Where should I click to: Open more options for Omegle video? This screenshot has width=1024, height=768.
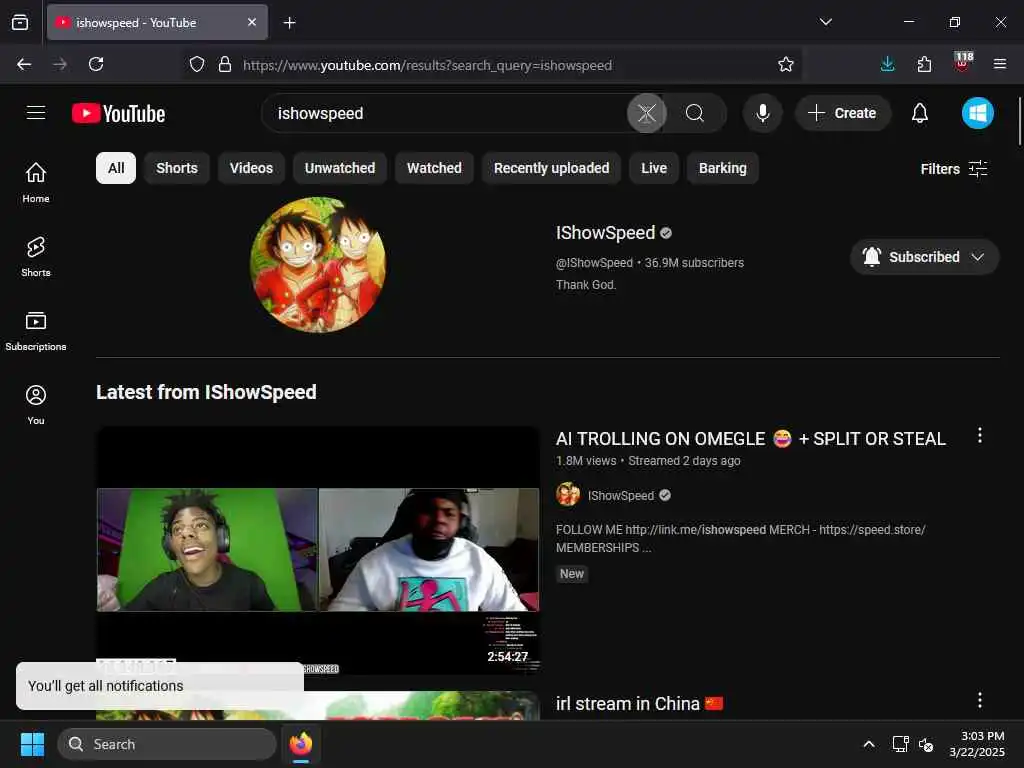click(980, 436)
